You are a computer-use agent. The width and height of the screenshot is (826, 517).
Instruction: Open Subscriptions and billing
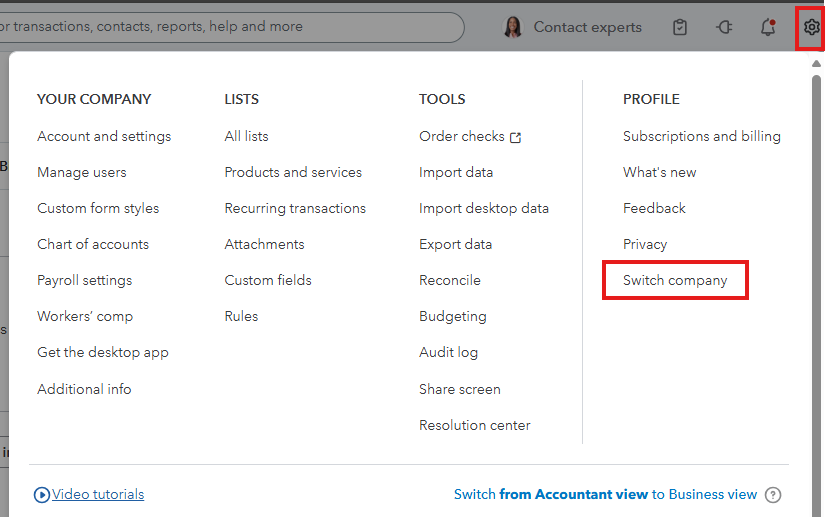701,136
